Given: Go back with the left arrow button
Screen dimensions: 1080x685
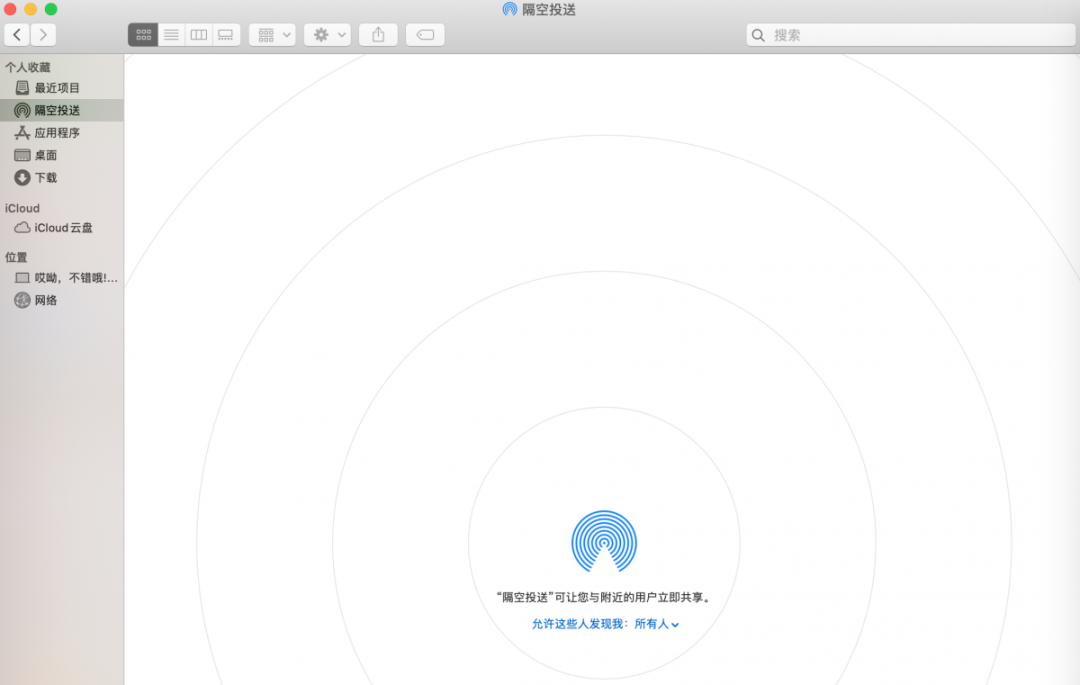Looking at the screenshot, I should click(x=17, y=34).
